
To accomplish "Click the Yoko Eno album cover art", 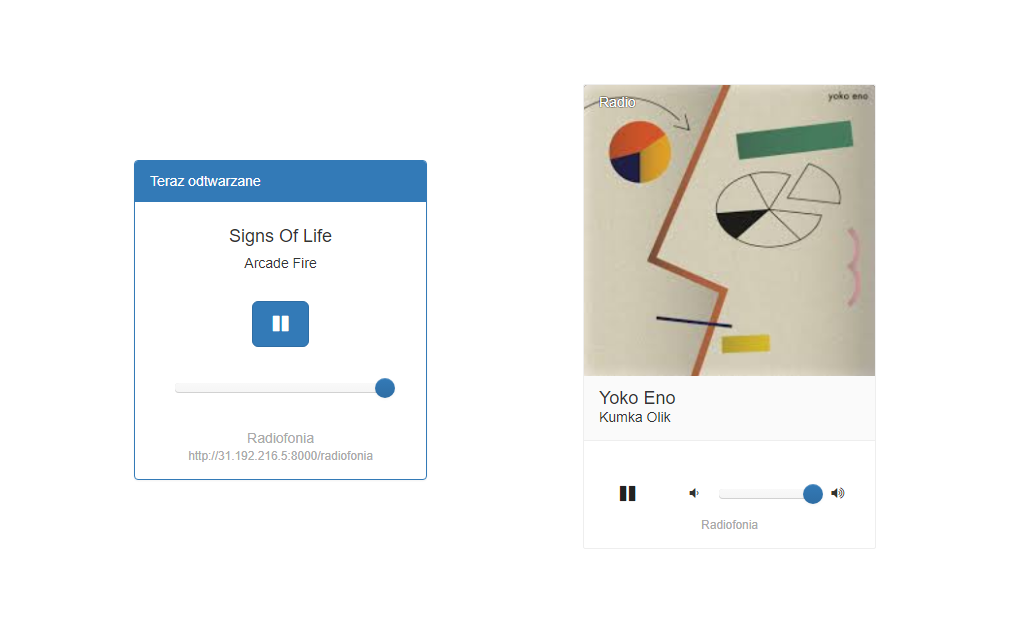I will (x=729, y=230).
